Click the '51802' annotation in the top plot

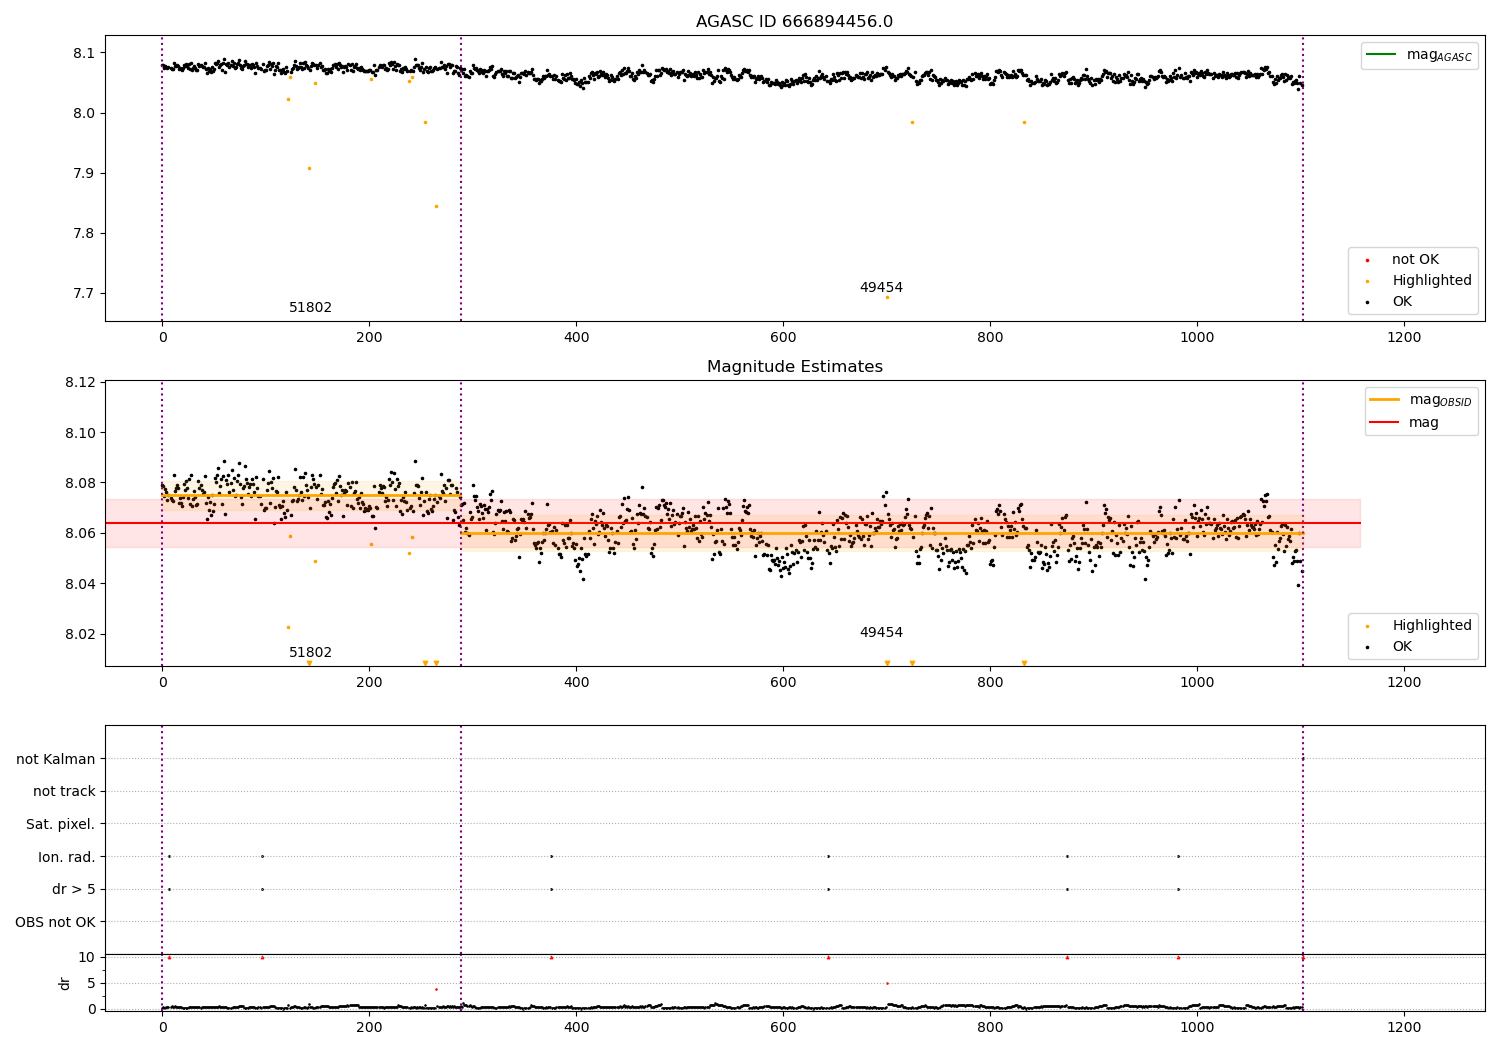pyautogui.click(x=310, y=308)
